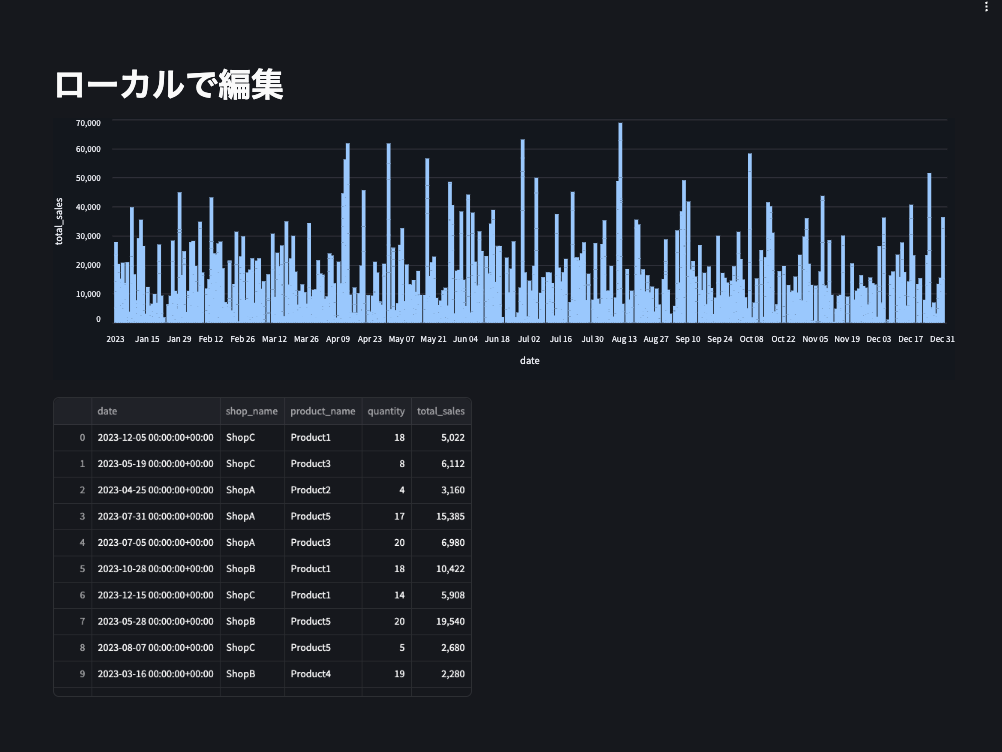Viewport: 1002px width, 752px height.
Task: Sort the table by quantity column
Action: click(385, 411)
